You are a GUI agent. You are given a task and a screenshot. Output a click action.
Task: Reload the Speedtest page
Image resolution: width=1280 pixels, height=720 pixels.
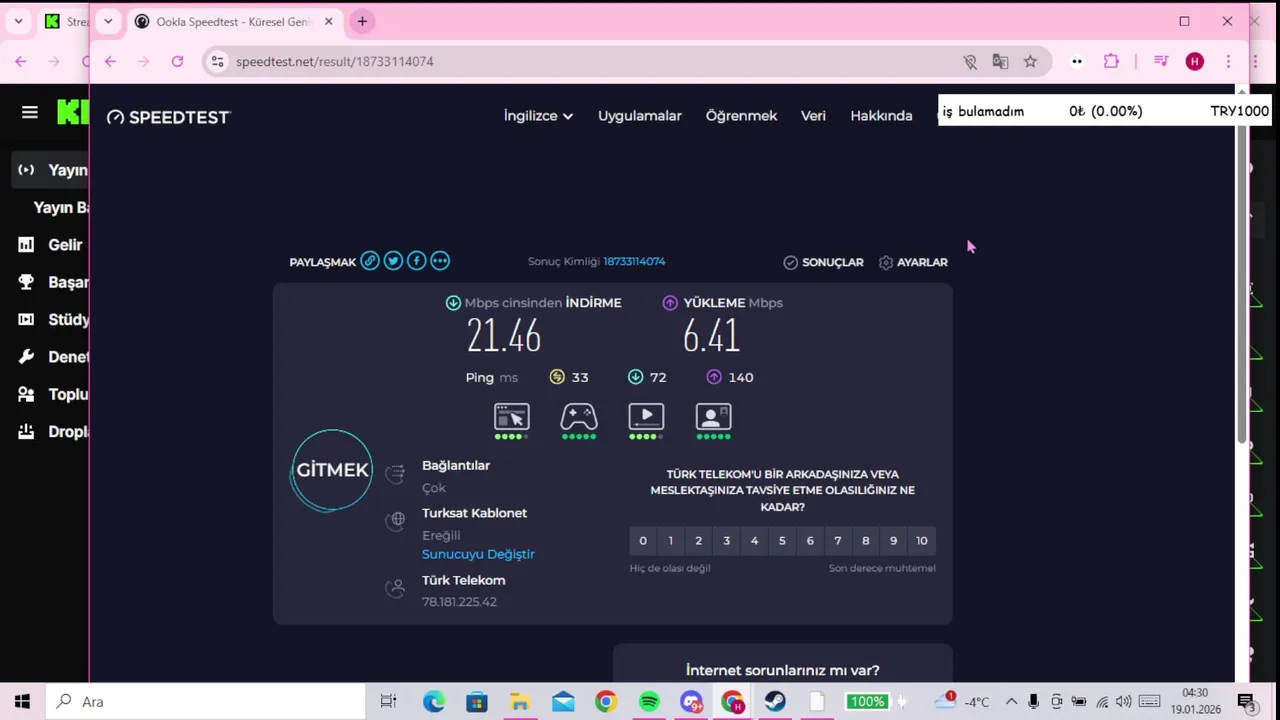[177, 61]
